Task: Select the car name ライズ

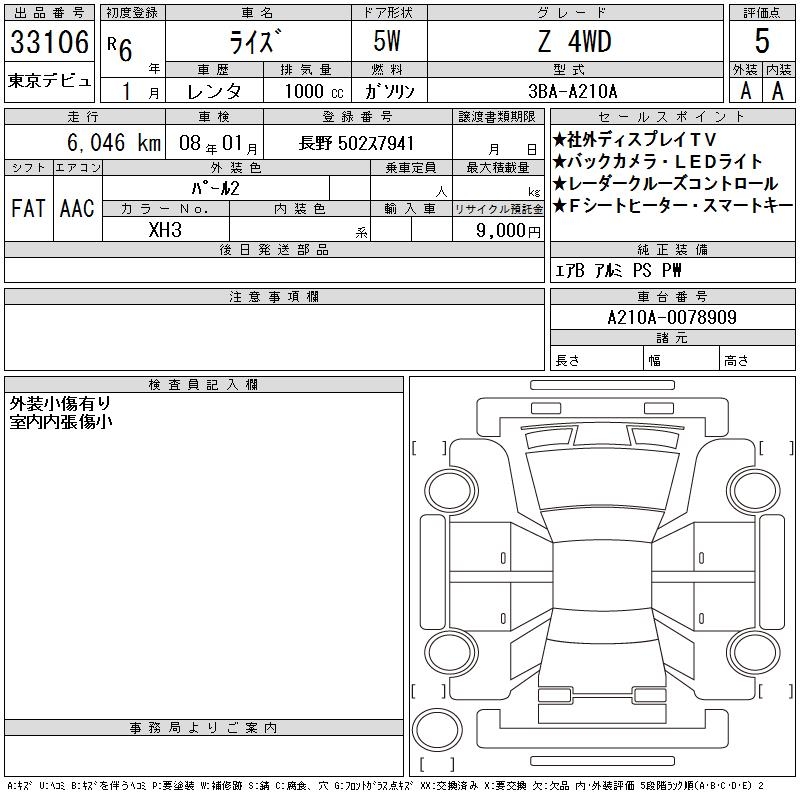Action: coord(255,41)
